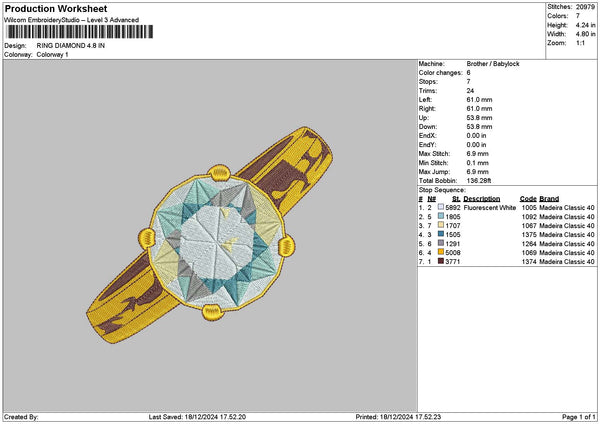Click the Zoom value '1:1'

(x=580, y=43)
